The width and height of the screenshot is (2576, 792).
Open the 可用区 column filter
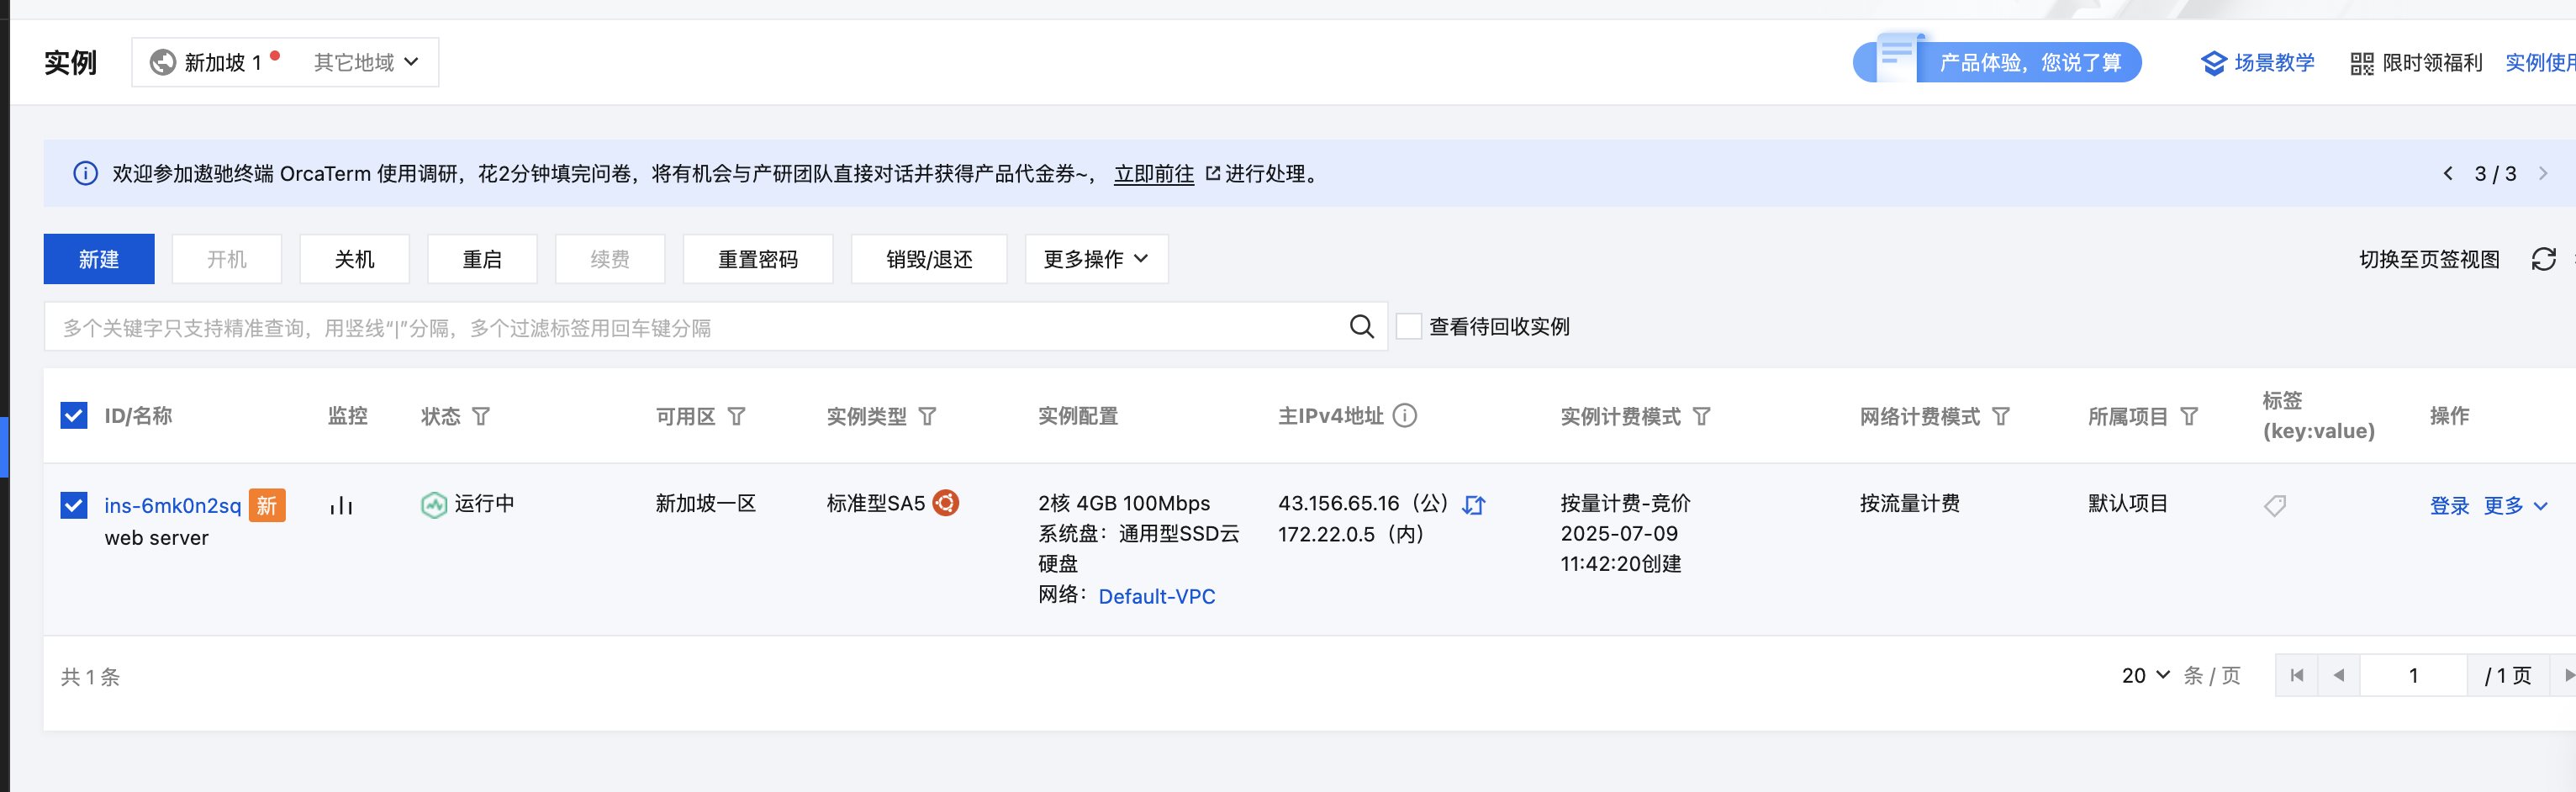pyautogui.click(x=737, y=417)
